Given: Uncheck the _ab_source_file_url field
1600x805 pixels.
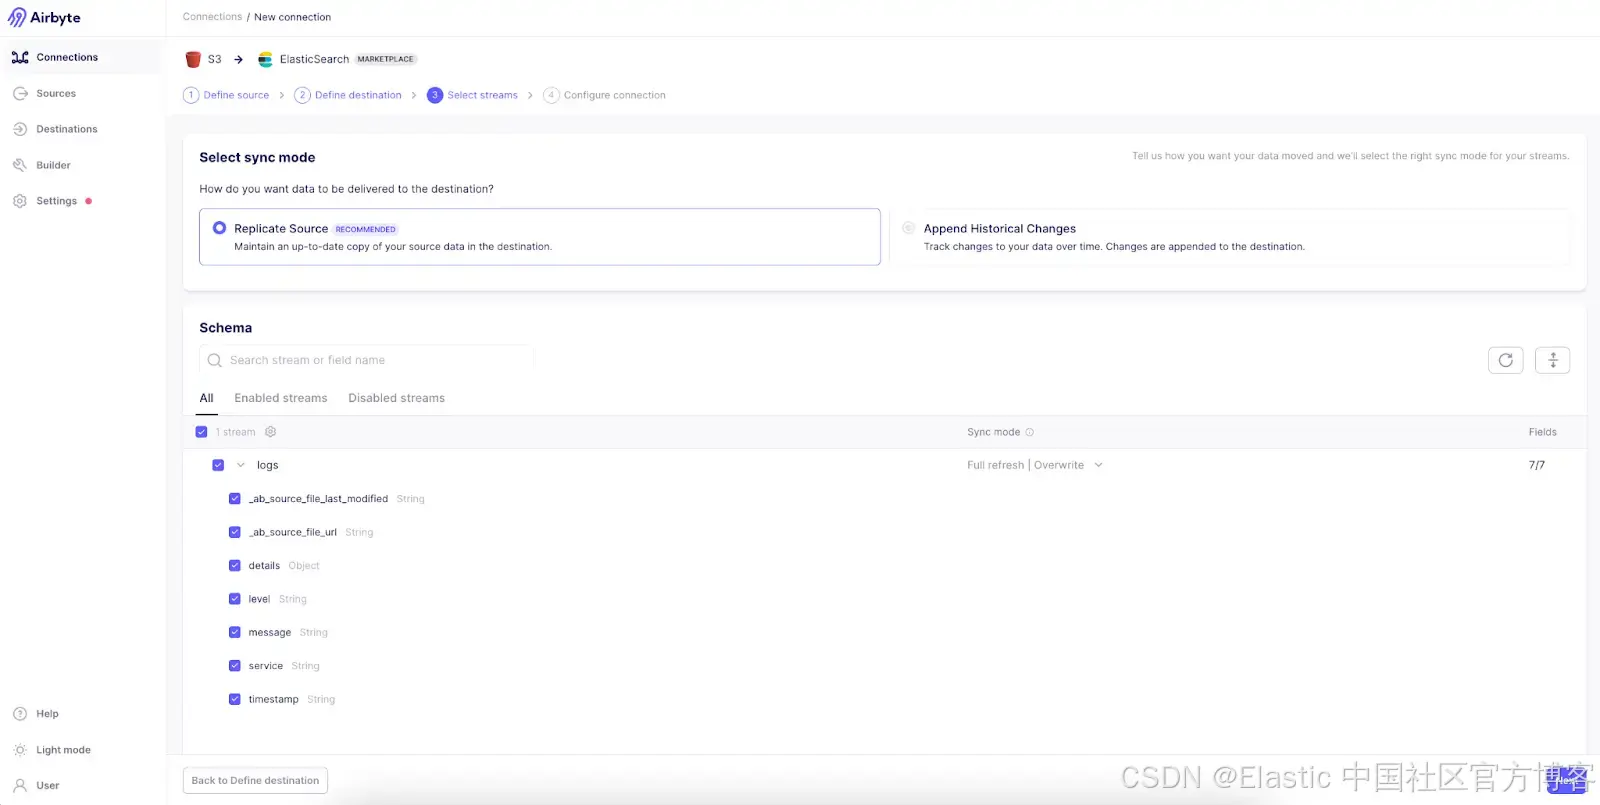Looking at the screenshot, I should tap(235, 532).
